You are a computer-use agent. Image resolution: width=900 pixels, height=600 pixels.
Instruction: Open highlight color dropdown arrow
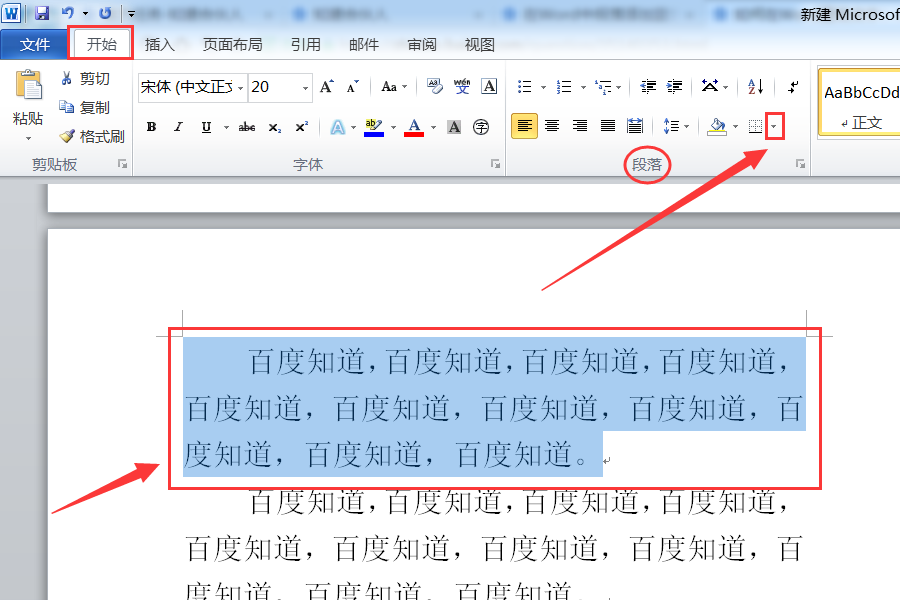pyautogui.click(x=393, y=127)
